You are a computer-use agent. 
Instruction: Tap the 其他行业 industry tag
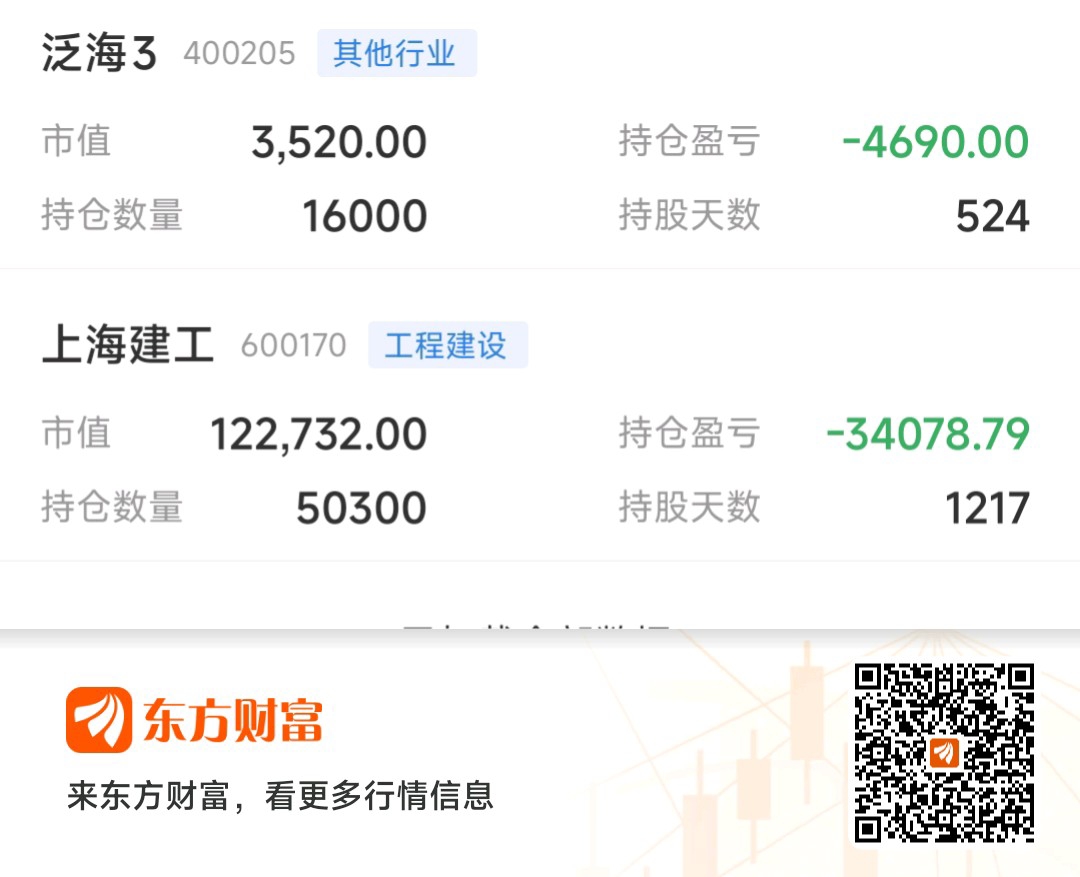(397, 53)
